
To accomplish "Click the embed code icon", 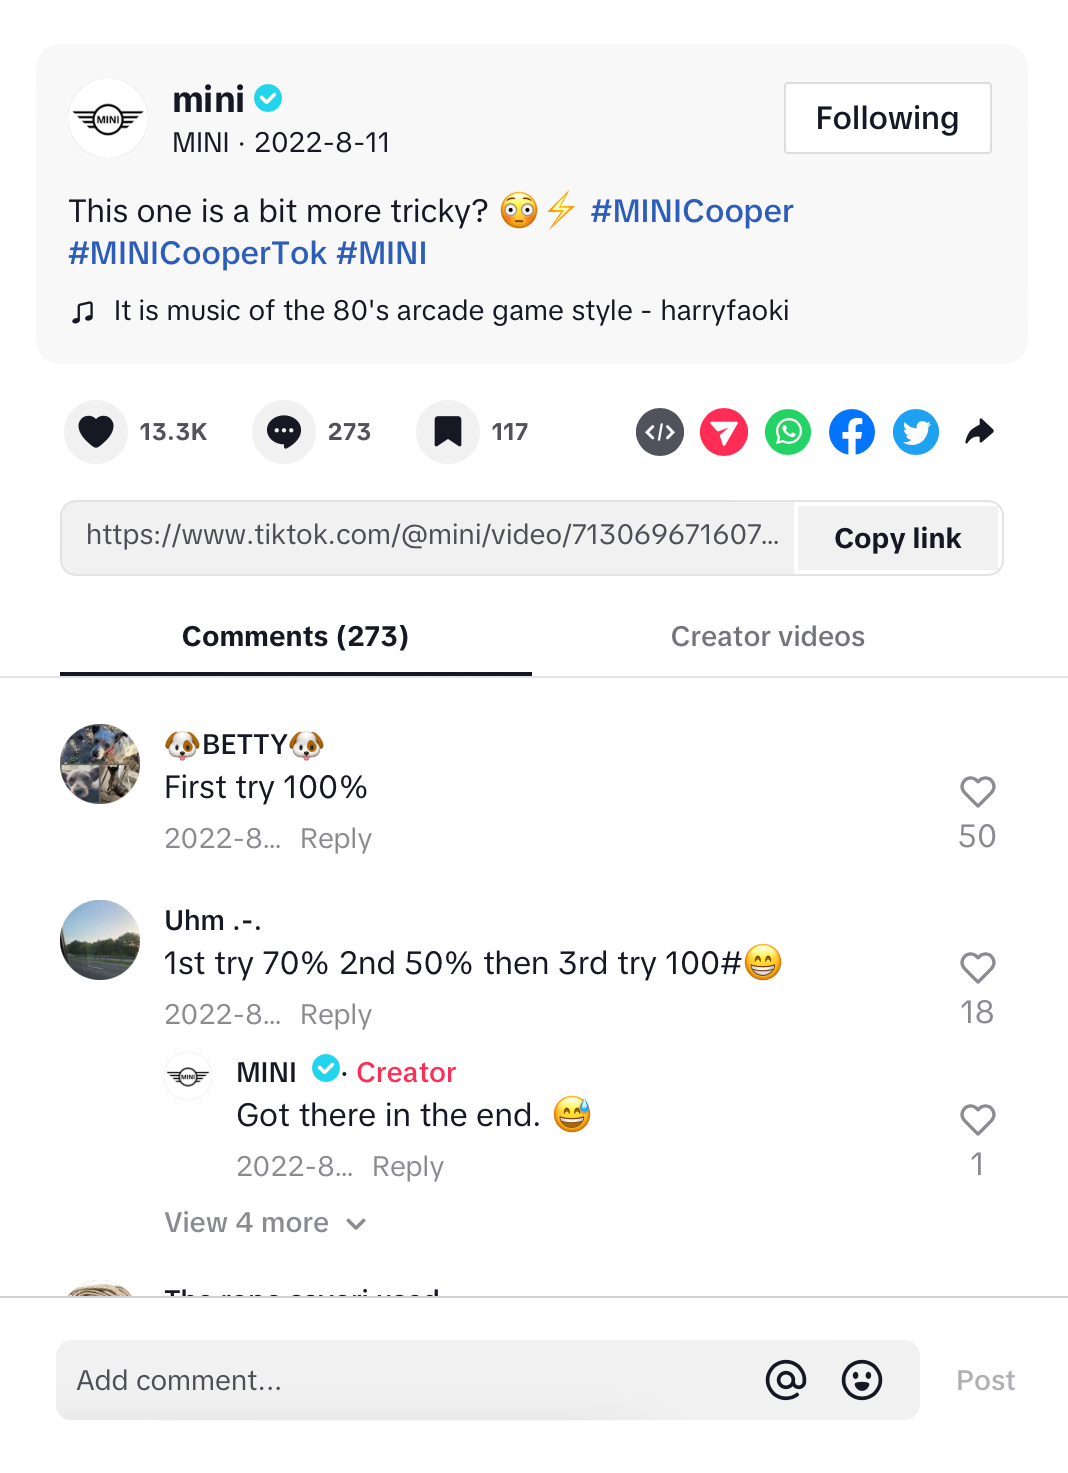I will click(x=660, y=432).
